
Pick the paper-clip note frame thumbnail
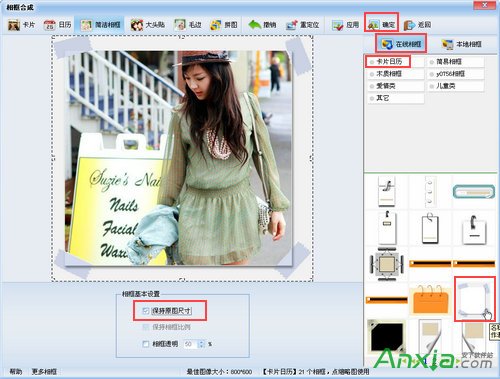387,191
